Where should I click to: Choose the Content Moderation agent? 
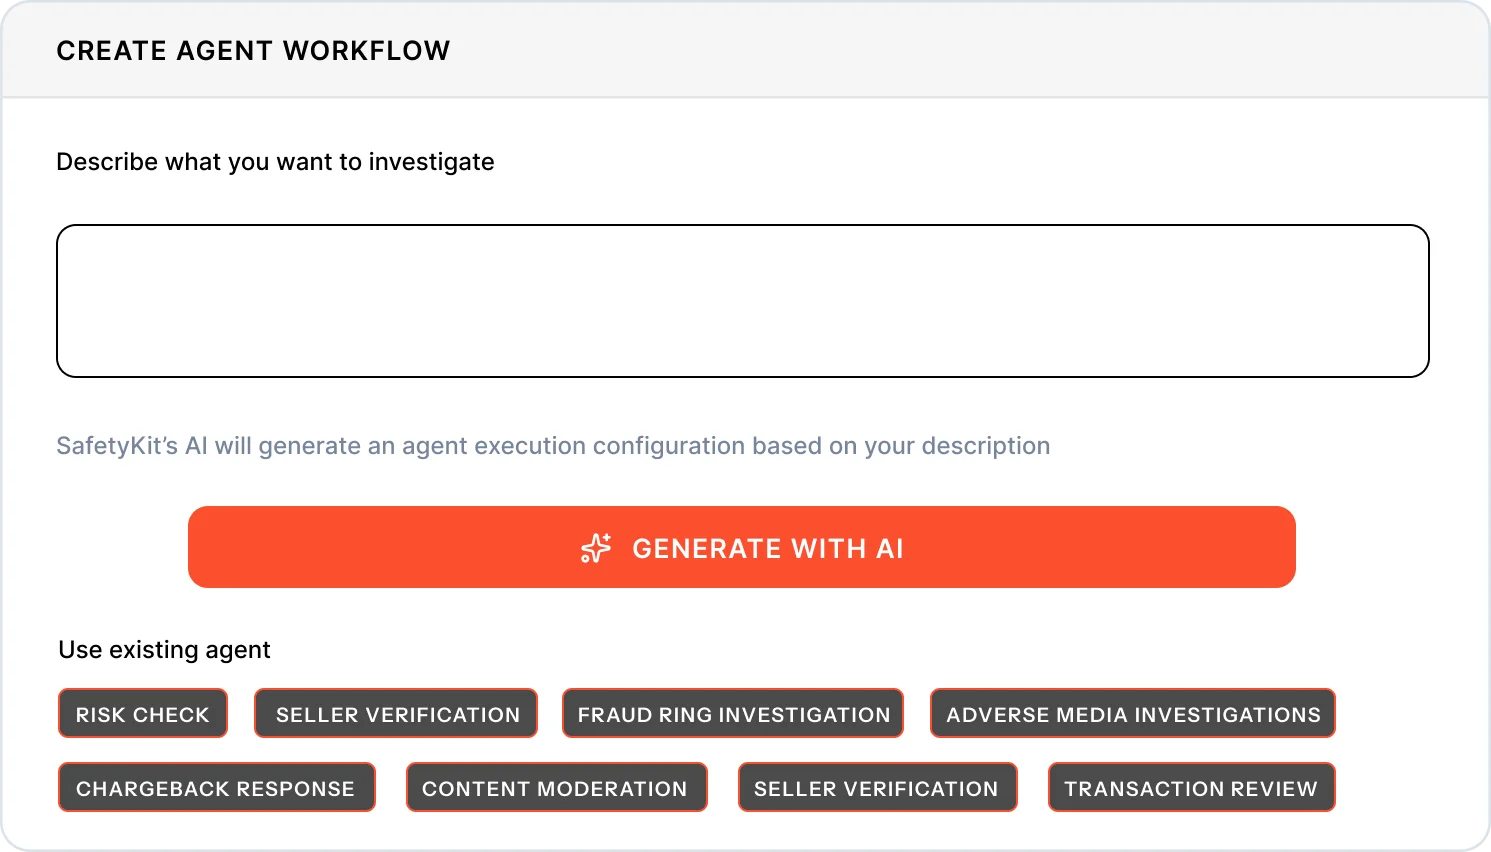pyautogui.click(x=555, y=788)
